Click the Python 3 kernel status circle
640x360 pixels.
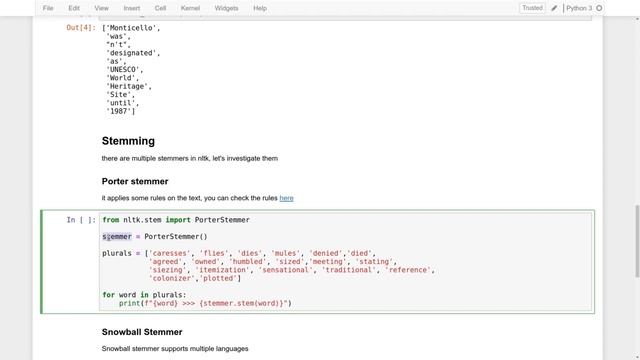tap(599, 8)
